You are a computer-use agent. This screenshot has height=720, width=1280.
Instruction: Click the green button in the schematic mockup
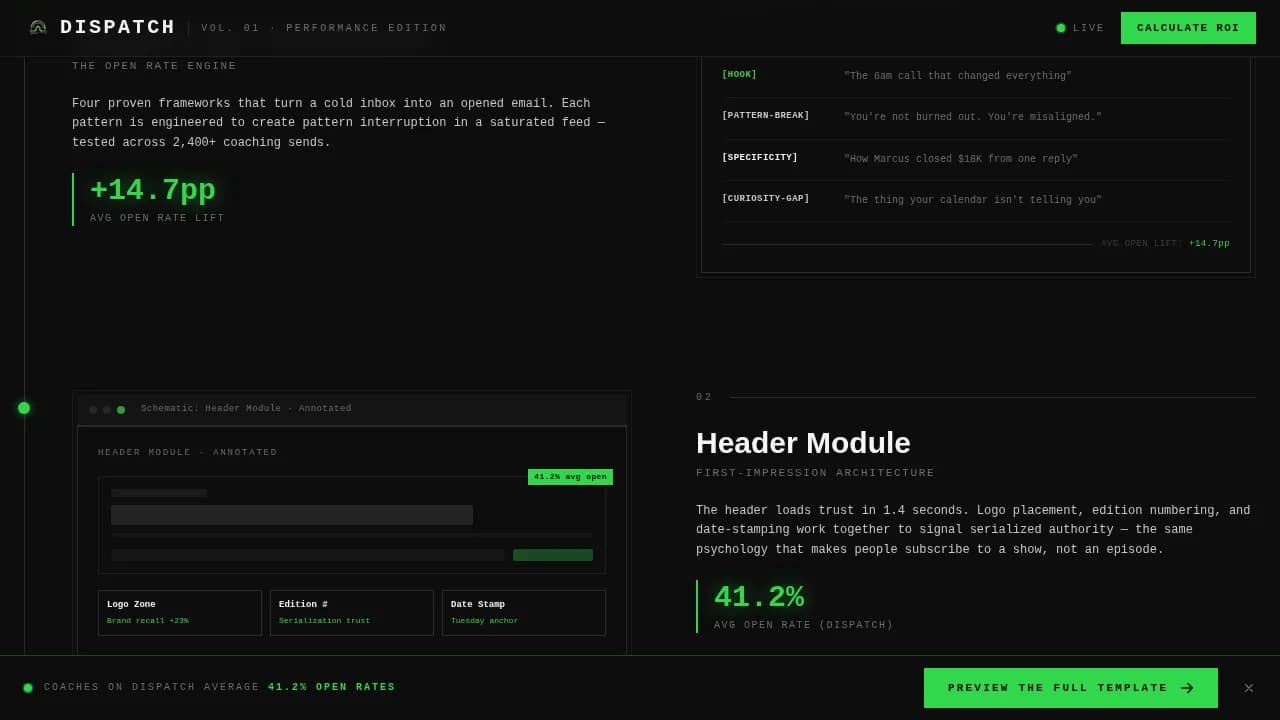tap(553, 555)
